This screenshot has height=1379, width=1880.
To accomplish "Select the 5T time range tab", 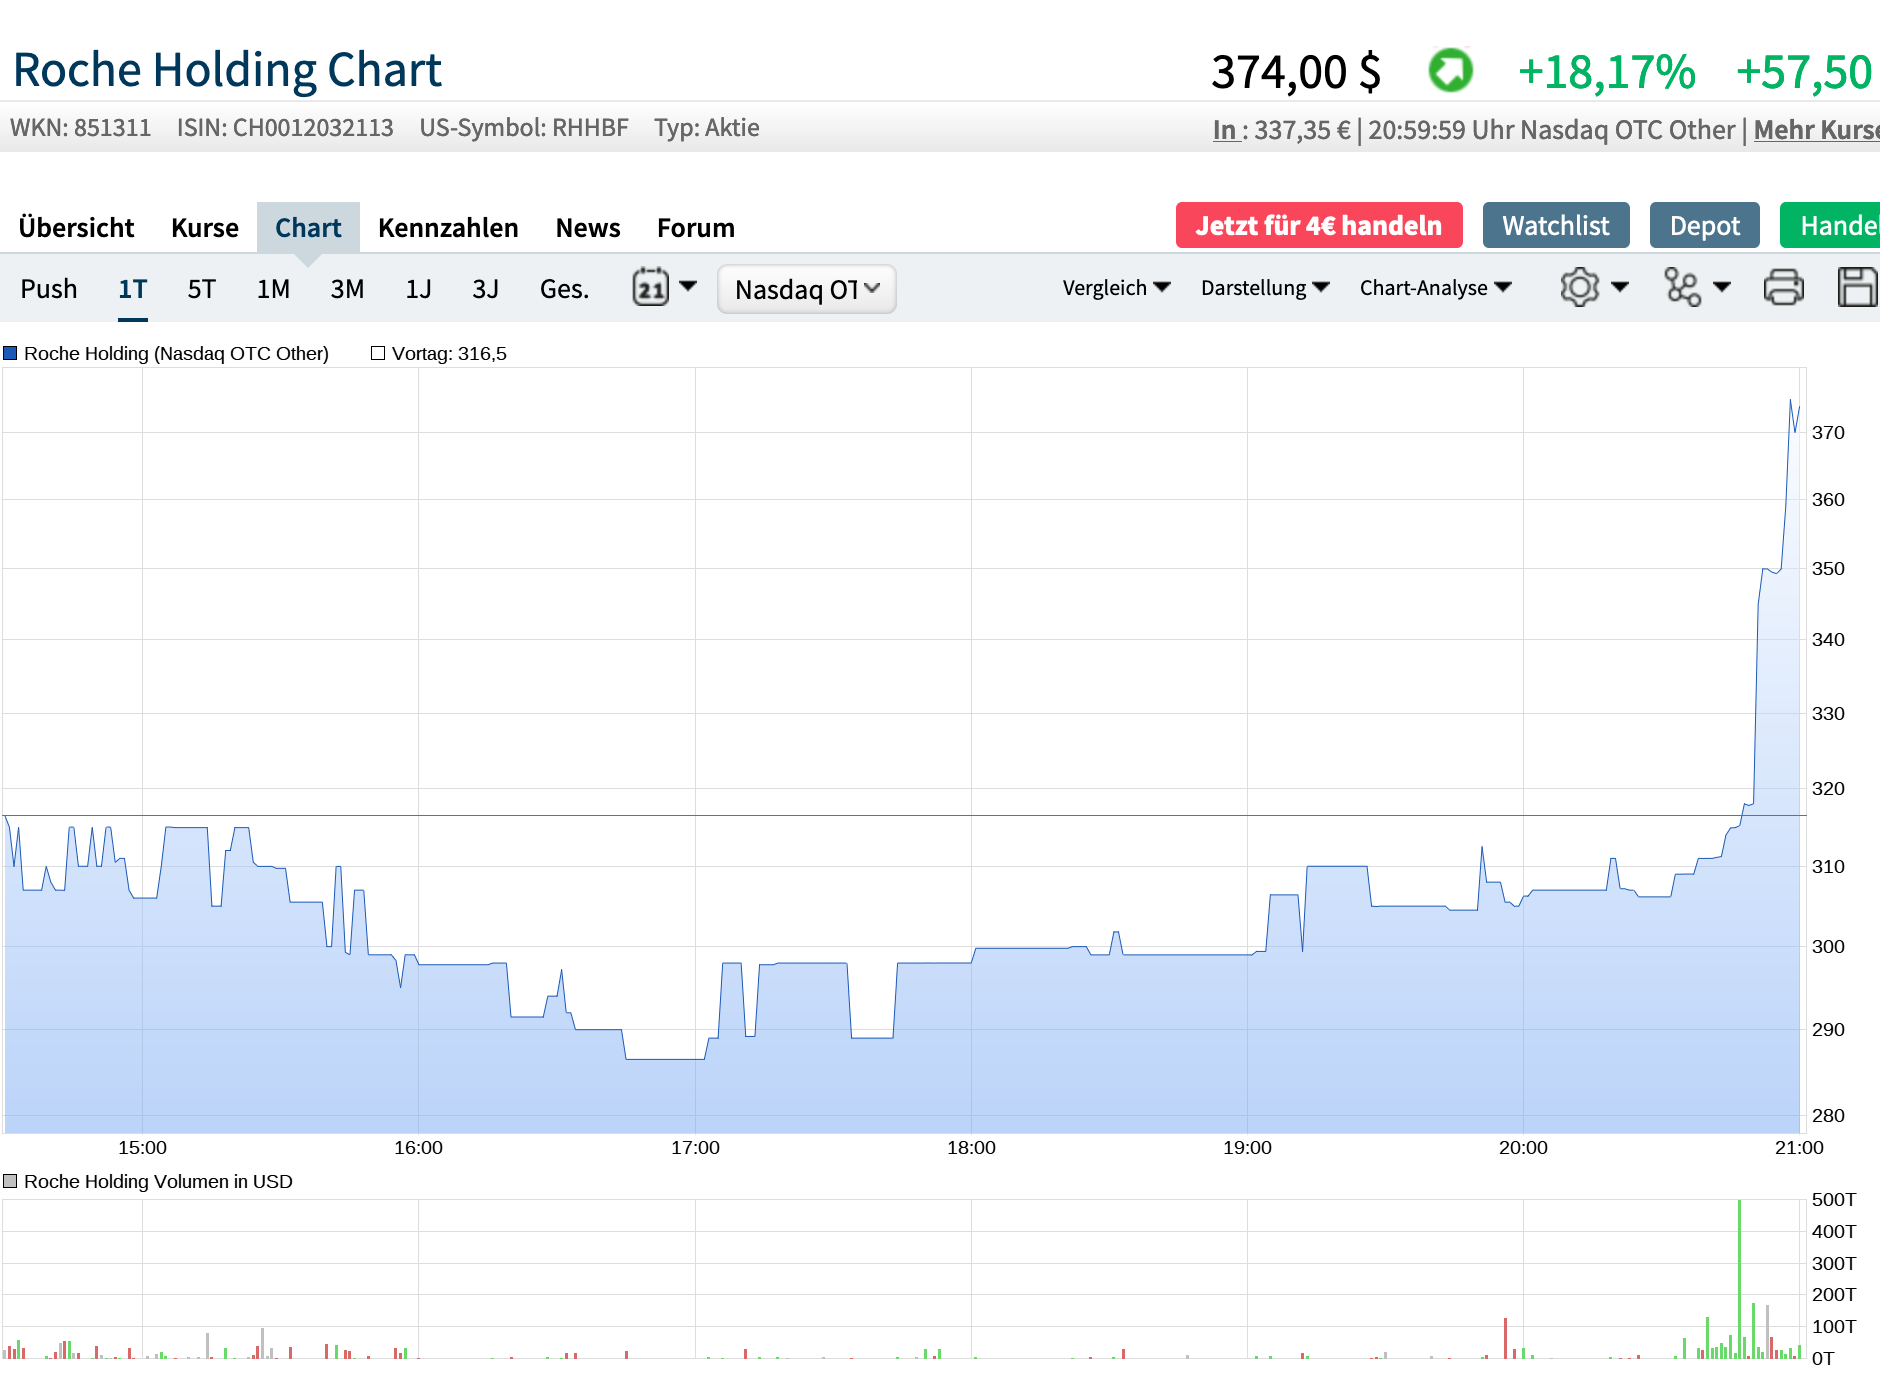I will (x=201, y=289).
